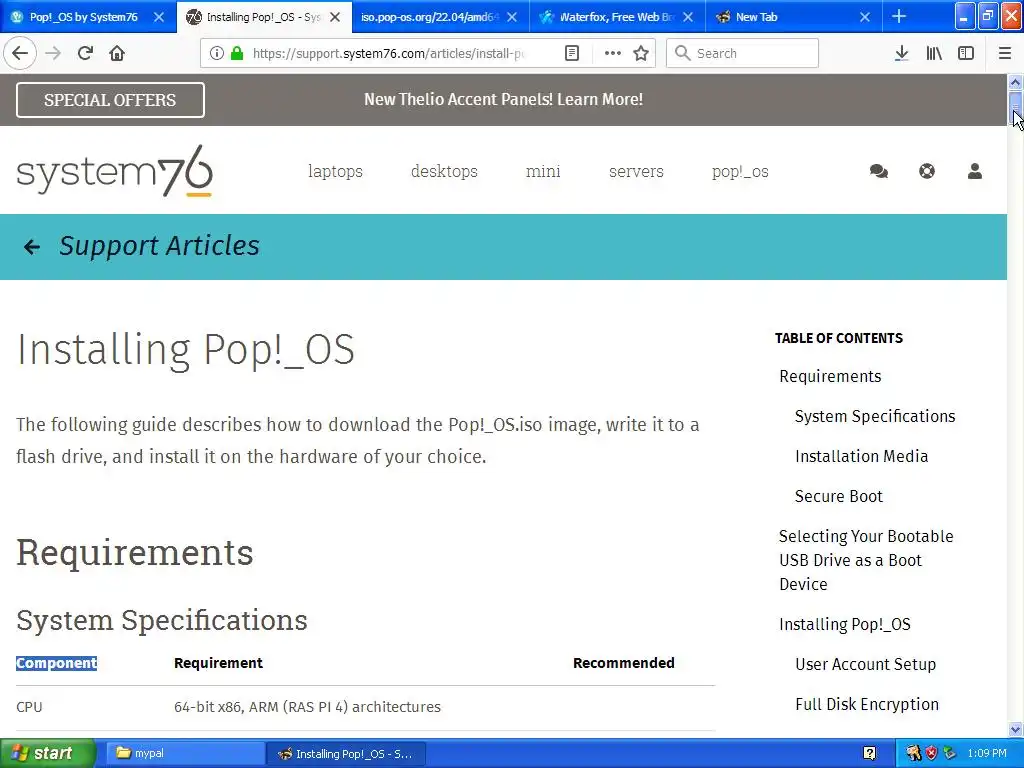Image resolution: width=1024 pixels, height=768 pixels.
Task: Click the URL address bar
Action: [389, 54]
